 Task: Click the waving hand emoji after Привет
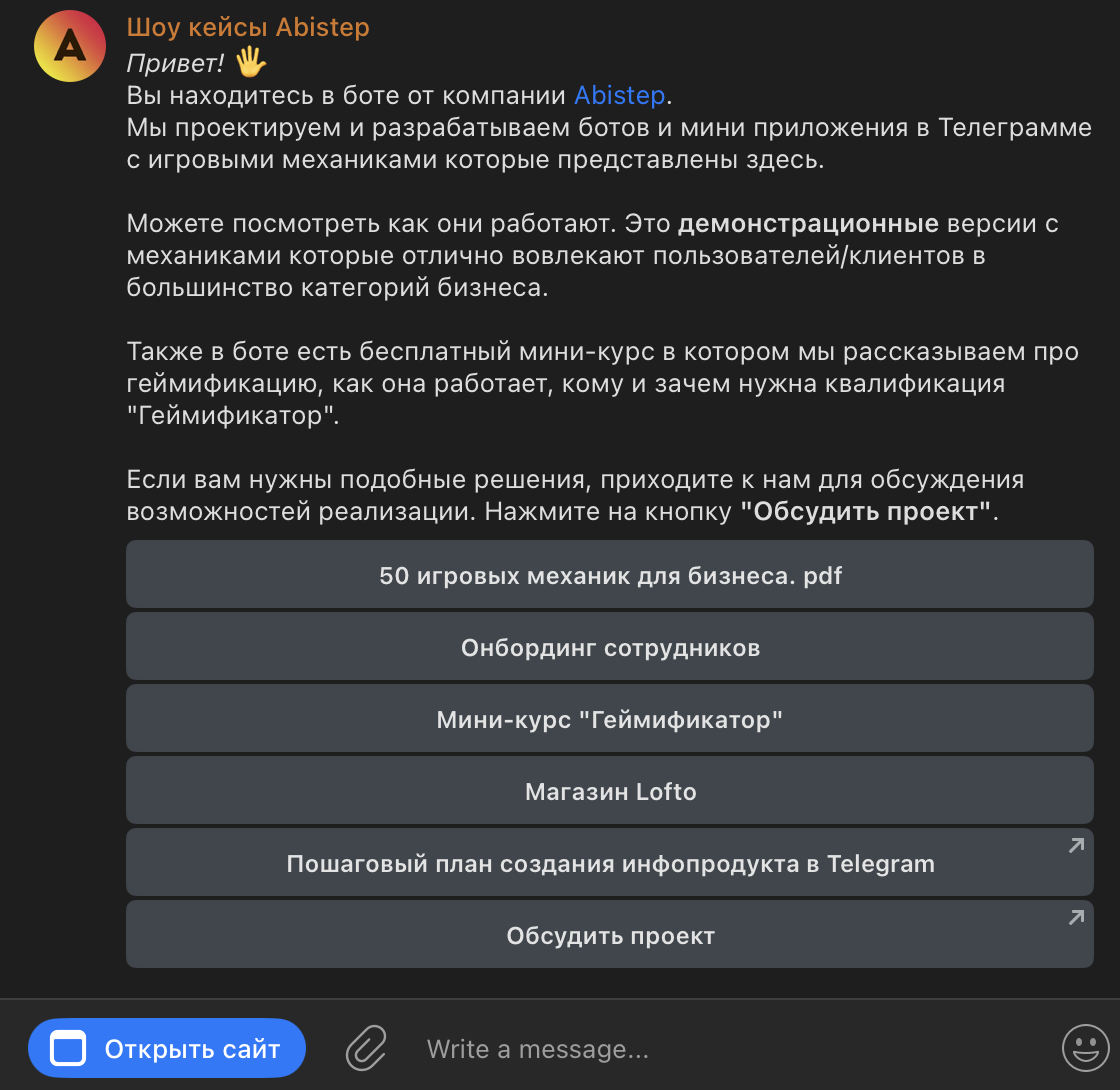click(250, 64)
